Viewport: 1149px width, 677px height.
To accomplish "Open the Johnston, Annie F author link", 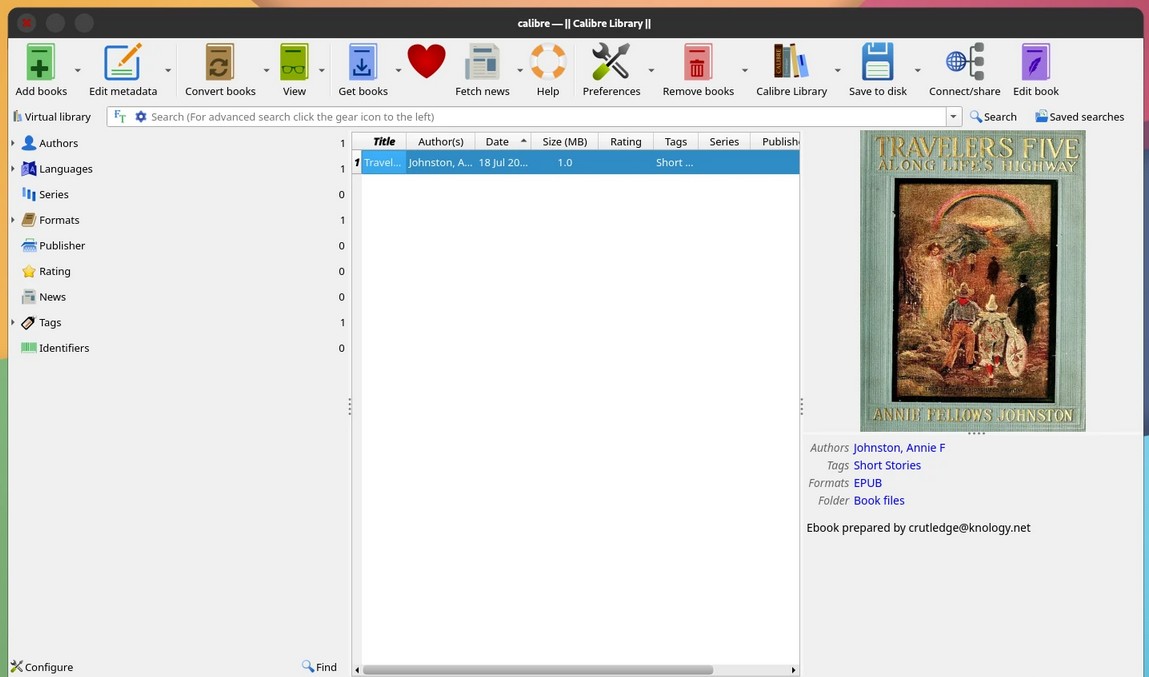I will tap(898, 448).
